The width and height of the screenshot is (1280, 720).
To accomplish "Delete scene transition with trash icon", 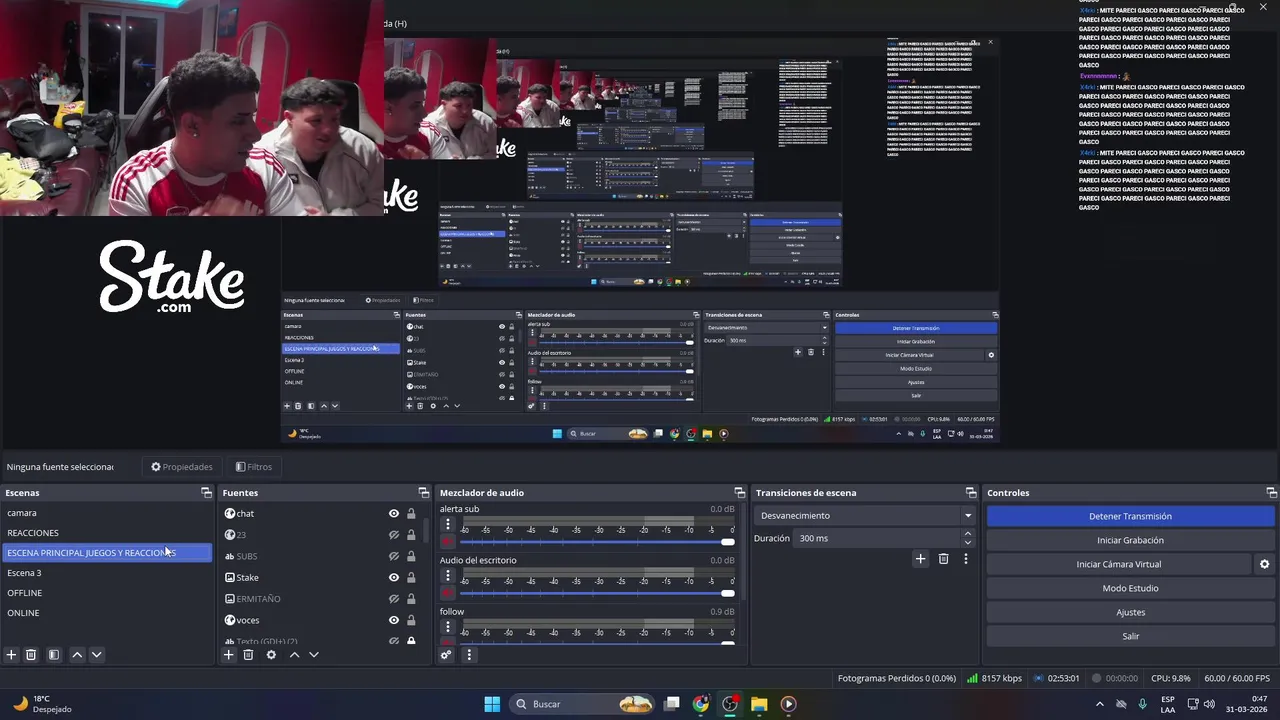I will [943, 559].
